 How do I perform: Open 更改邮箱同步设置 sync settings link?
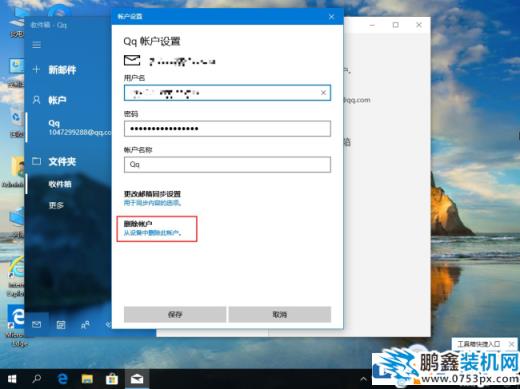152,198
